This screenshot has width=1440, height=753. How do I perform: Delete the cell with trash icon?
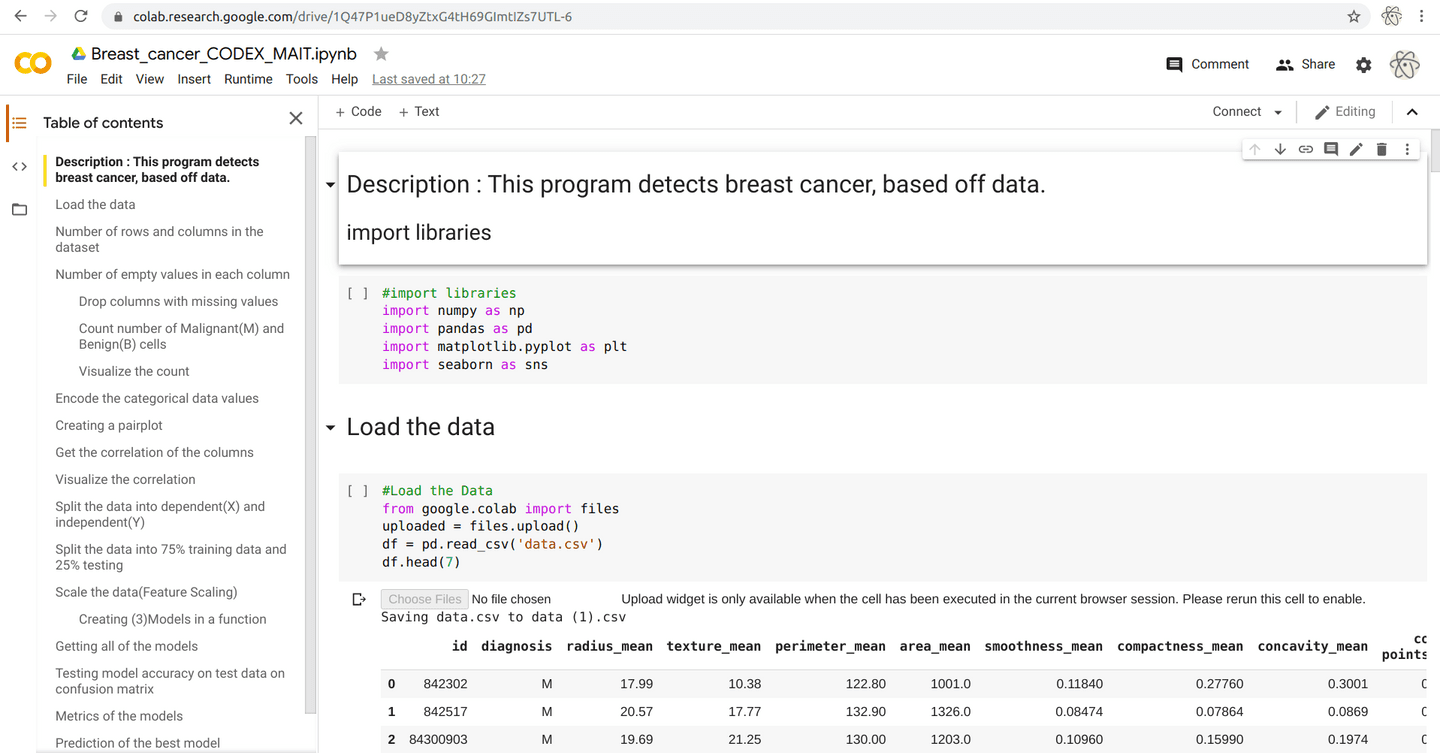point(1382,149)
